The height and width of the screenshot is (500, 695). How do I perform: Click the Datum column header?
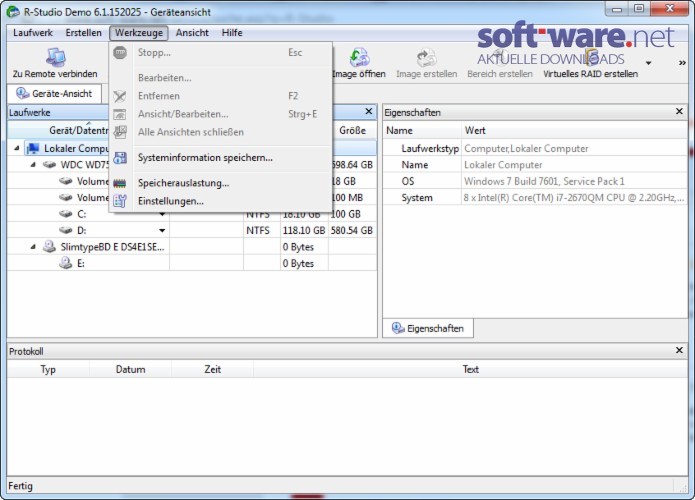(x=130, y=369)
